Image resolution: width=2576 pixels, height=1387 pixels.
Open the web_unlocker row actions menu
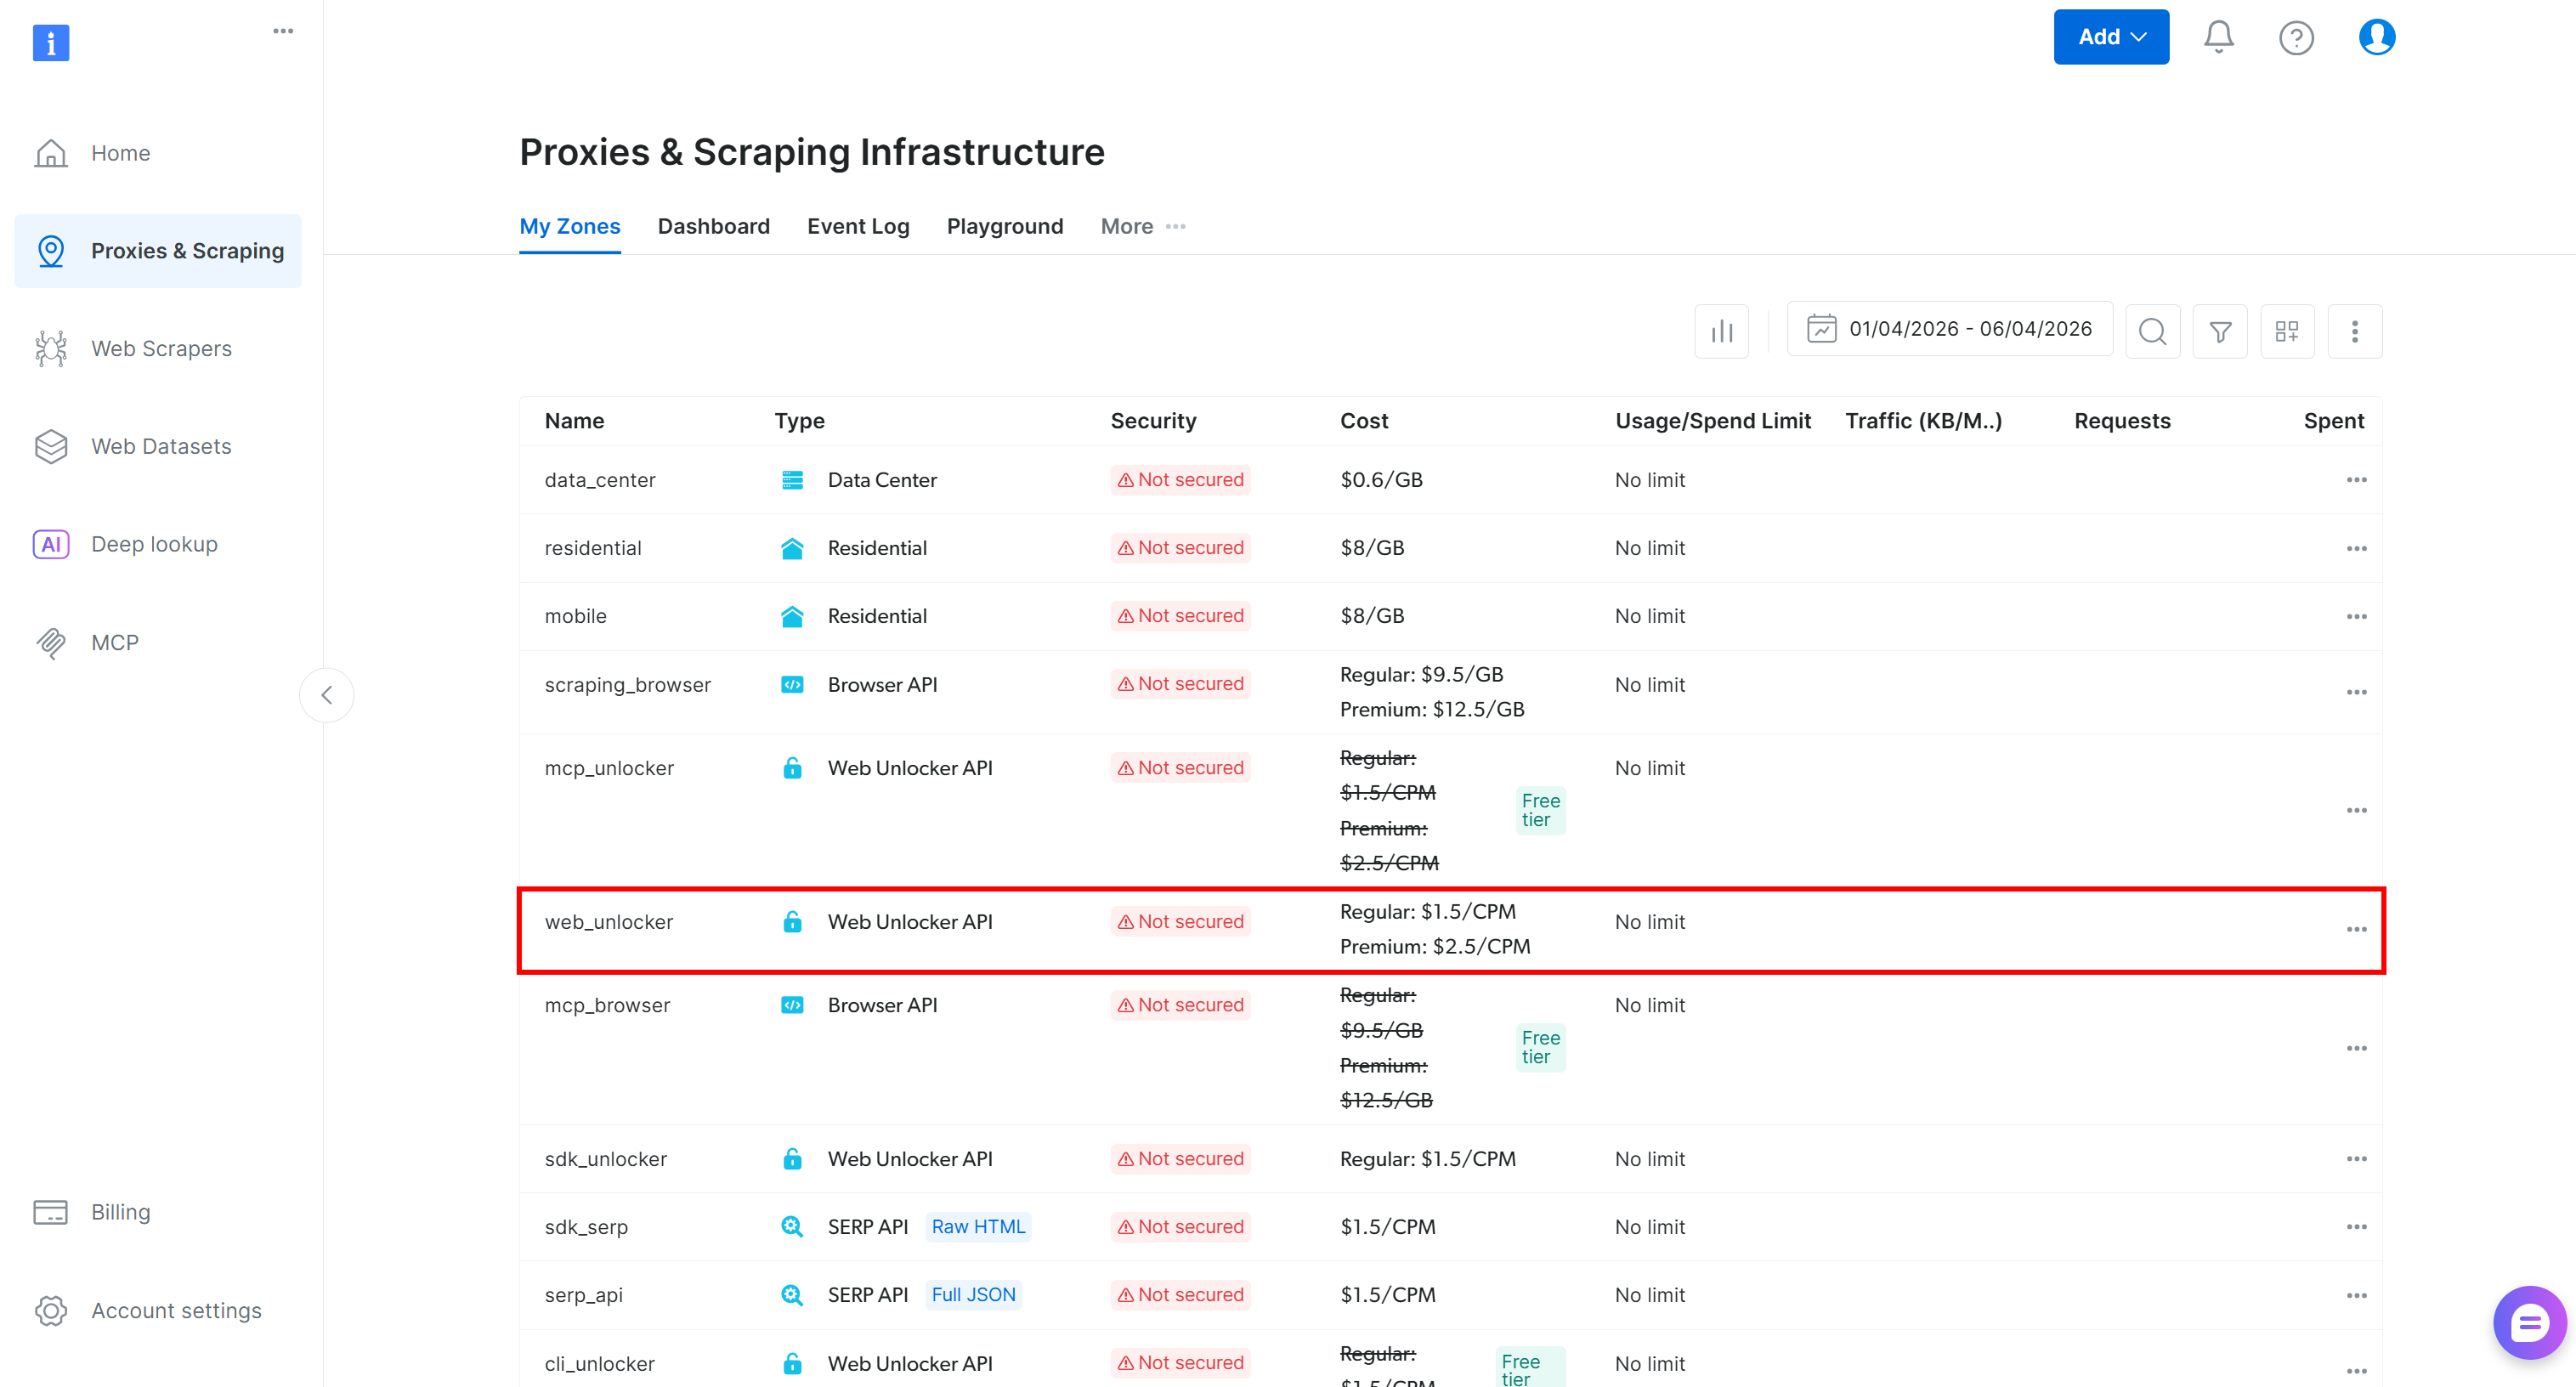pos(2357,930)
